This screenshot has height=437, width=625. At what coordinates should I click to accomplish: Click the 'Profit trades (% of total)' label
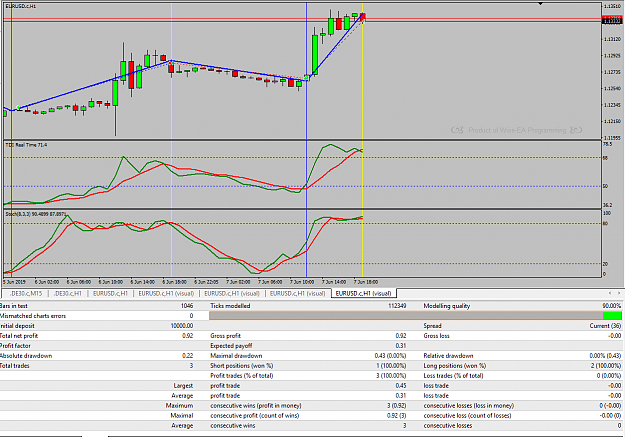(242, 376)
